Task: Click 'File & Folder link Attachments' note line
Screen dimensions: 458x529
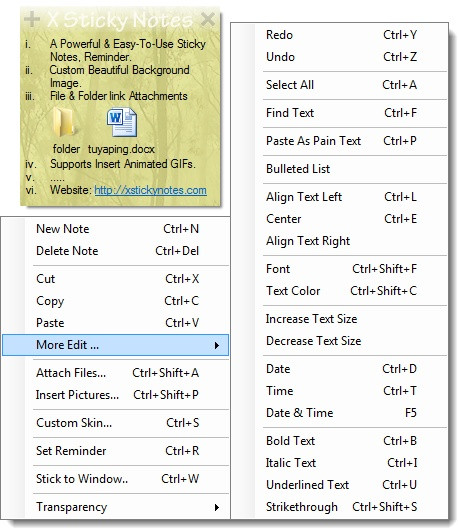Action: click(119, 96)
